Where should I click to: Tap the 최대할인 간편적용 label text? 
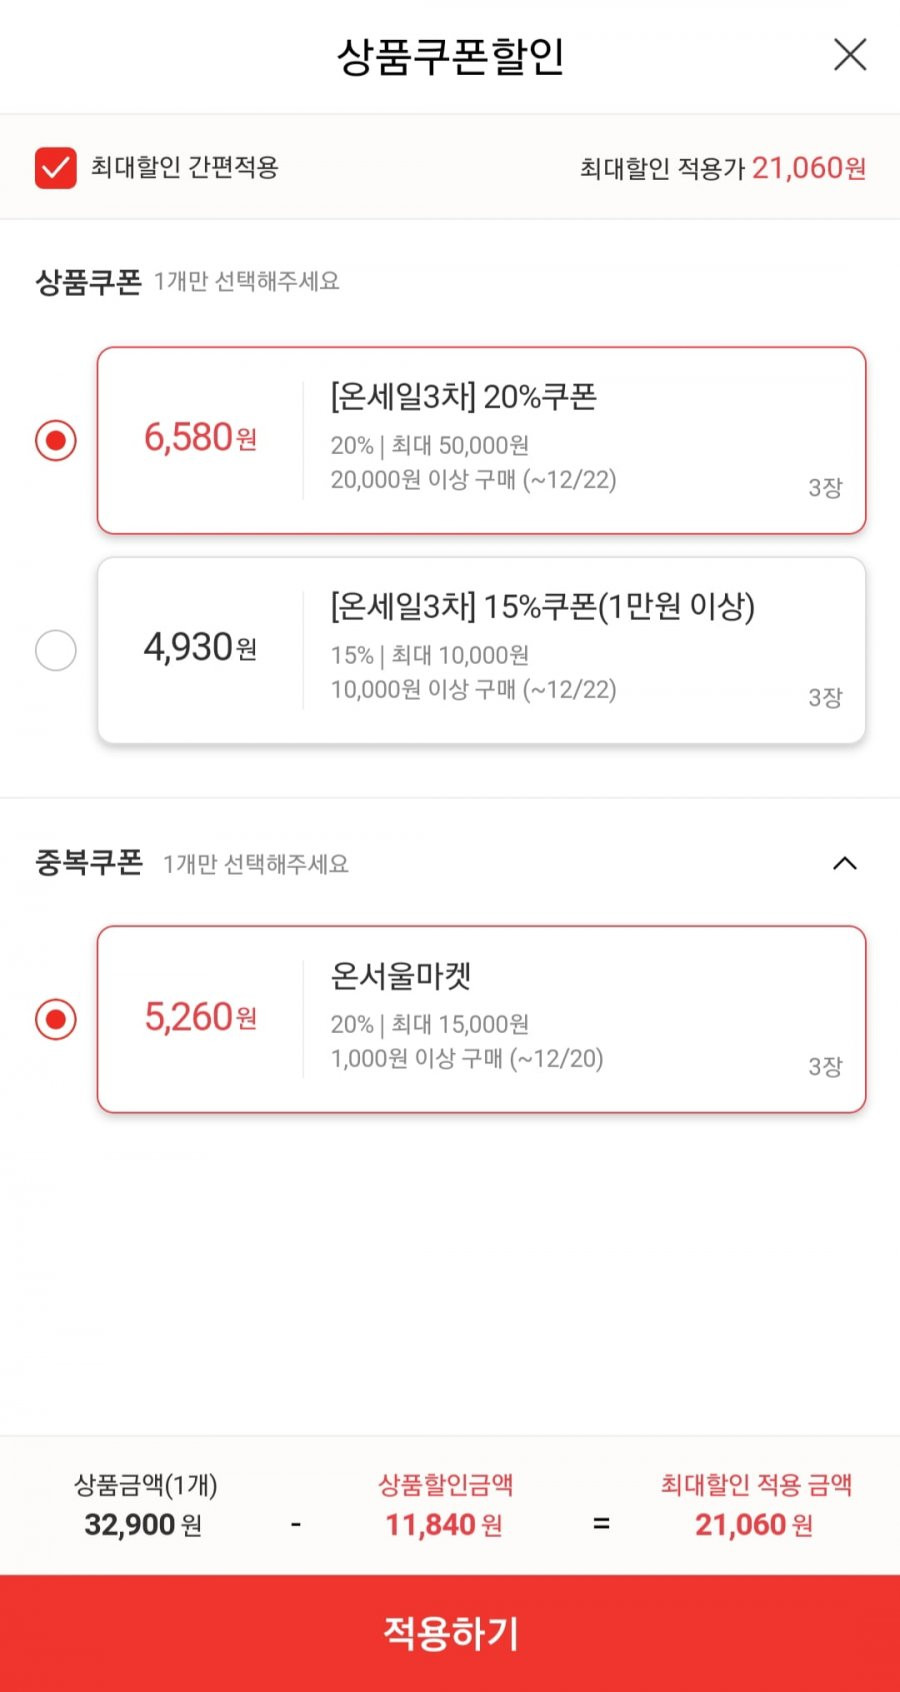[184, 167]
